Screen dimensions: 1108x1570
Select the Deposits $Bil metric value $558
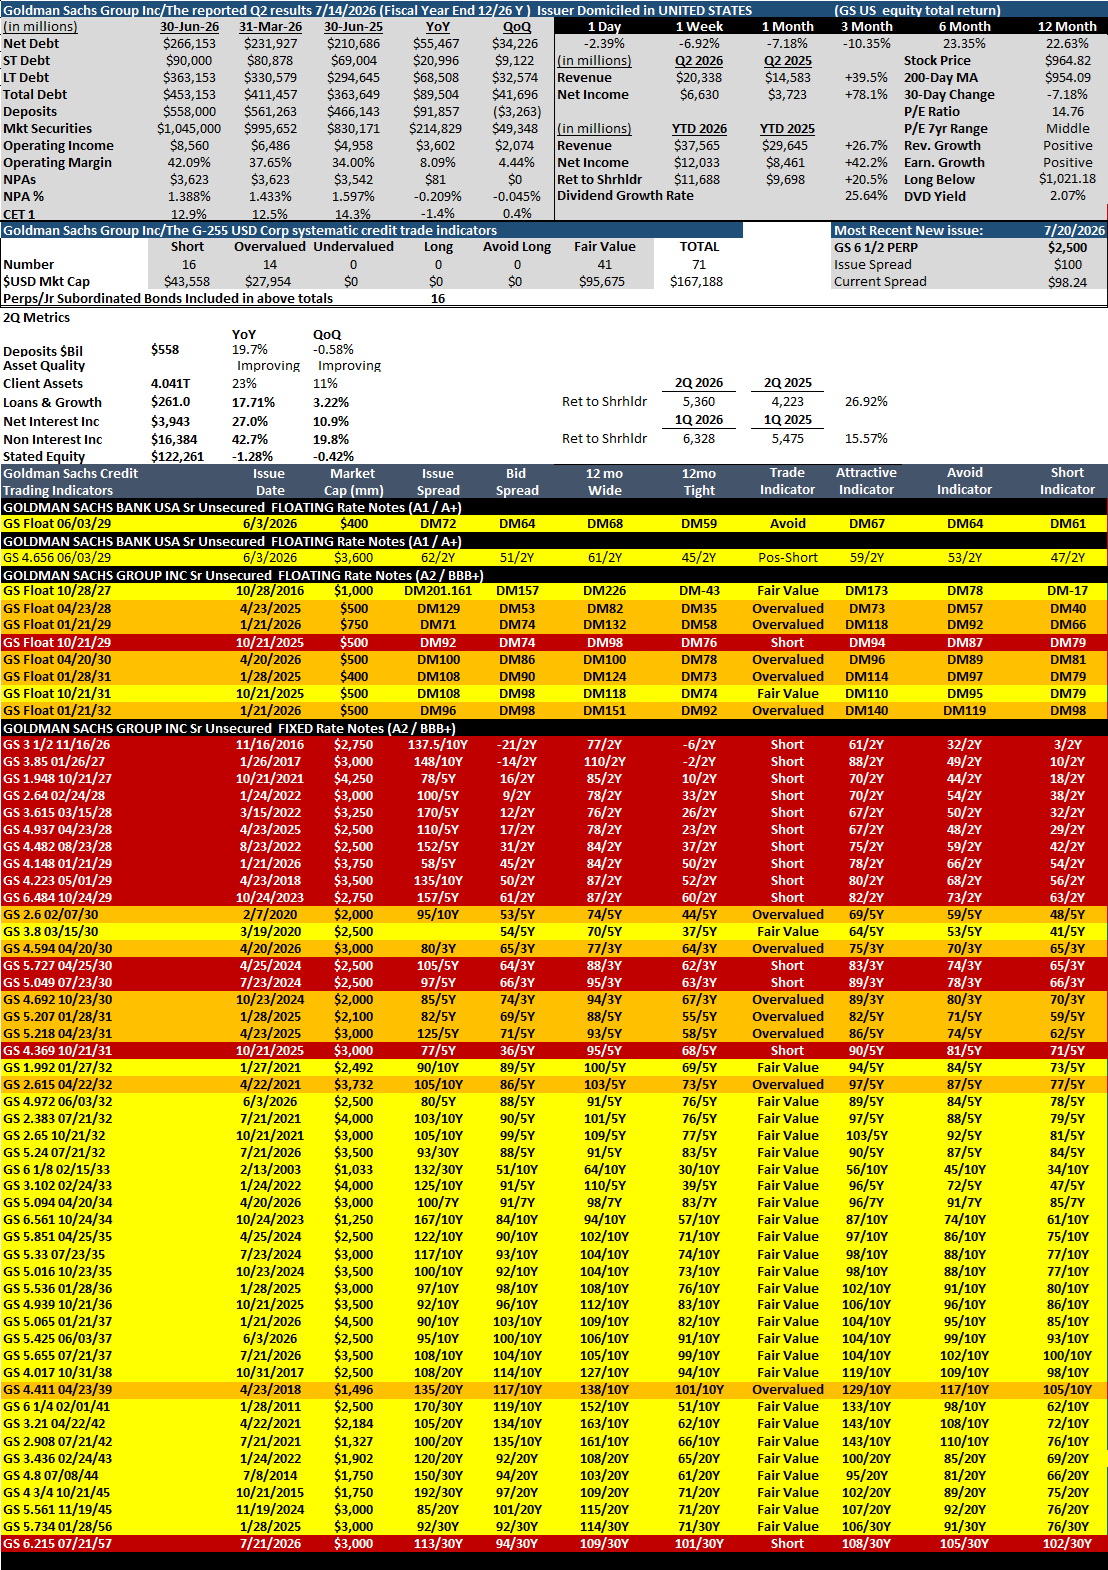pyautogui.click(x=165, y=349)
